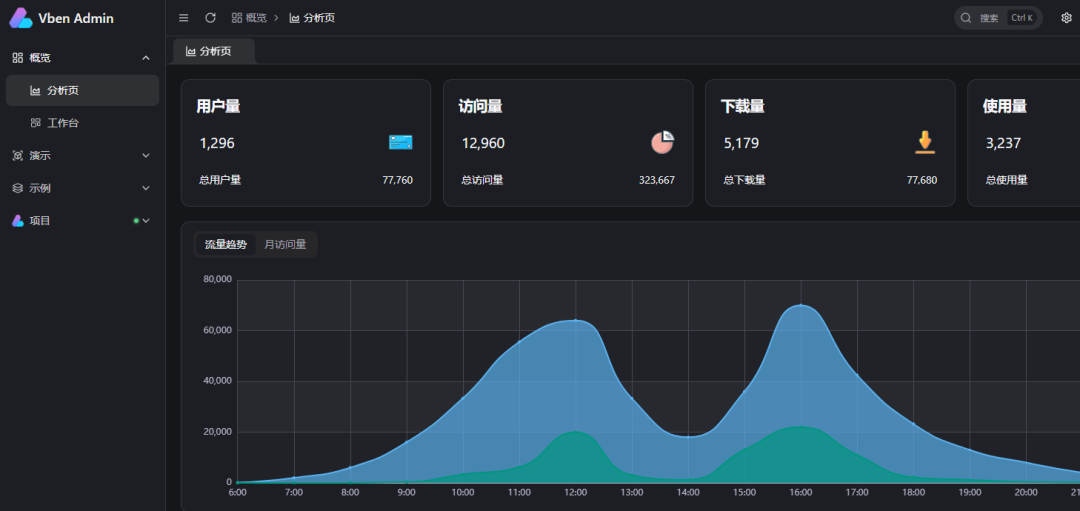Click the 搜索 search box
Screen dimensions: 1080x511
tap(997, 18)
